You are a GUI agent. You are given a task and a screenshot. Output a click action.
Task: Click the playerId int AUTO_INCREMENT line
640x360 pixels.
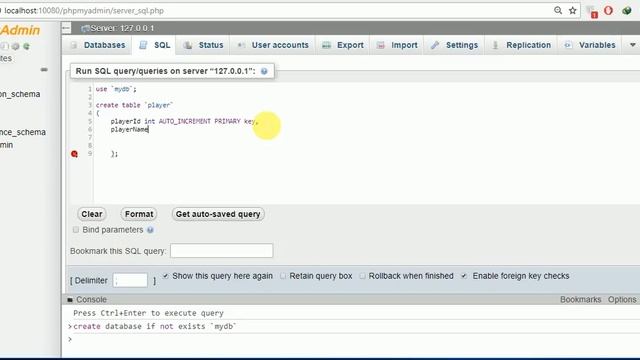pos(184,121)
